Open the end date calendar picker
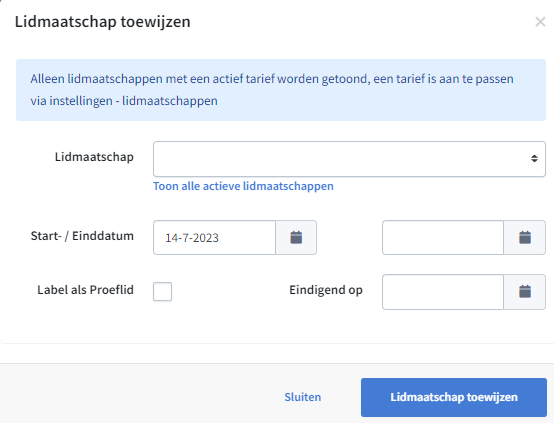 tap(525, 237)
